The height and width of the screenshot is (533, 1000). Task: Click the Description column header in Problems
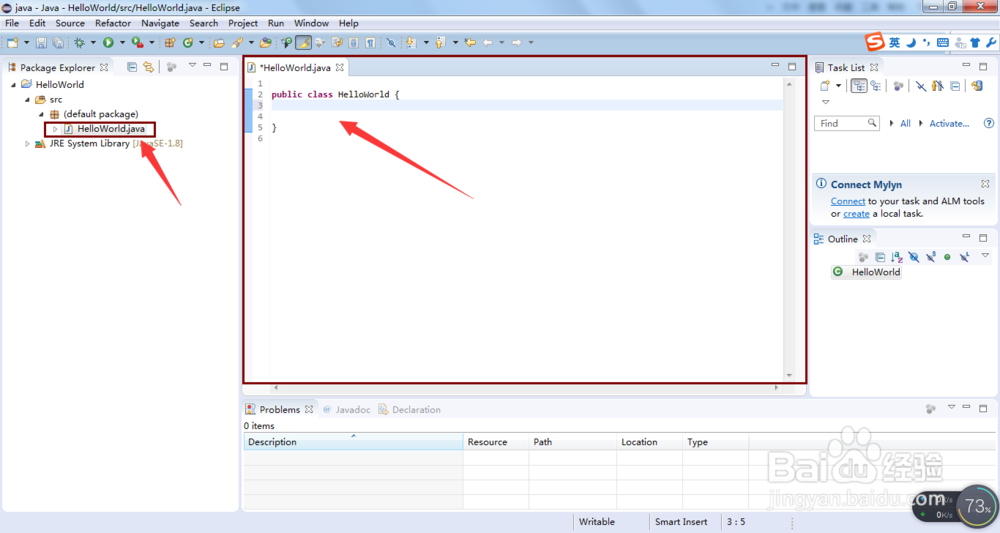tap(353, 442)
